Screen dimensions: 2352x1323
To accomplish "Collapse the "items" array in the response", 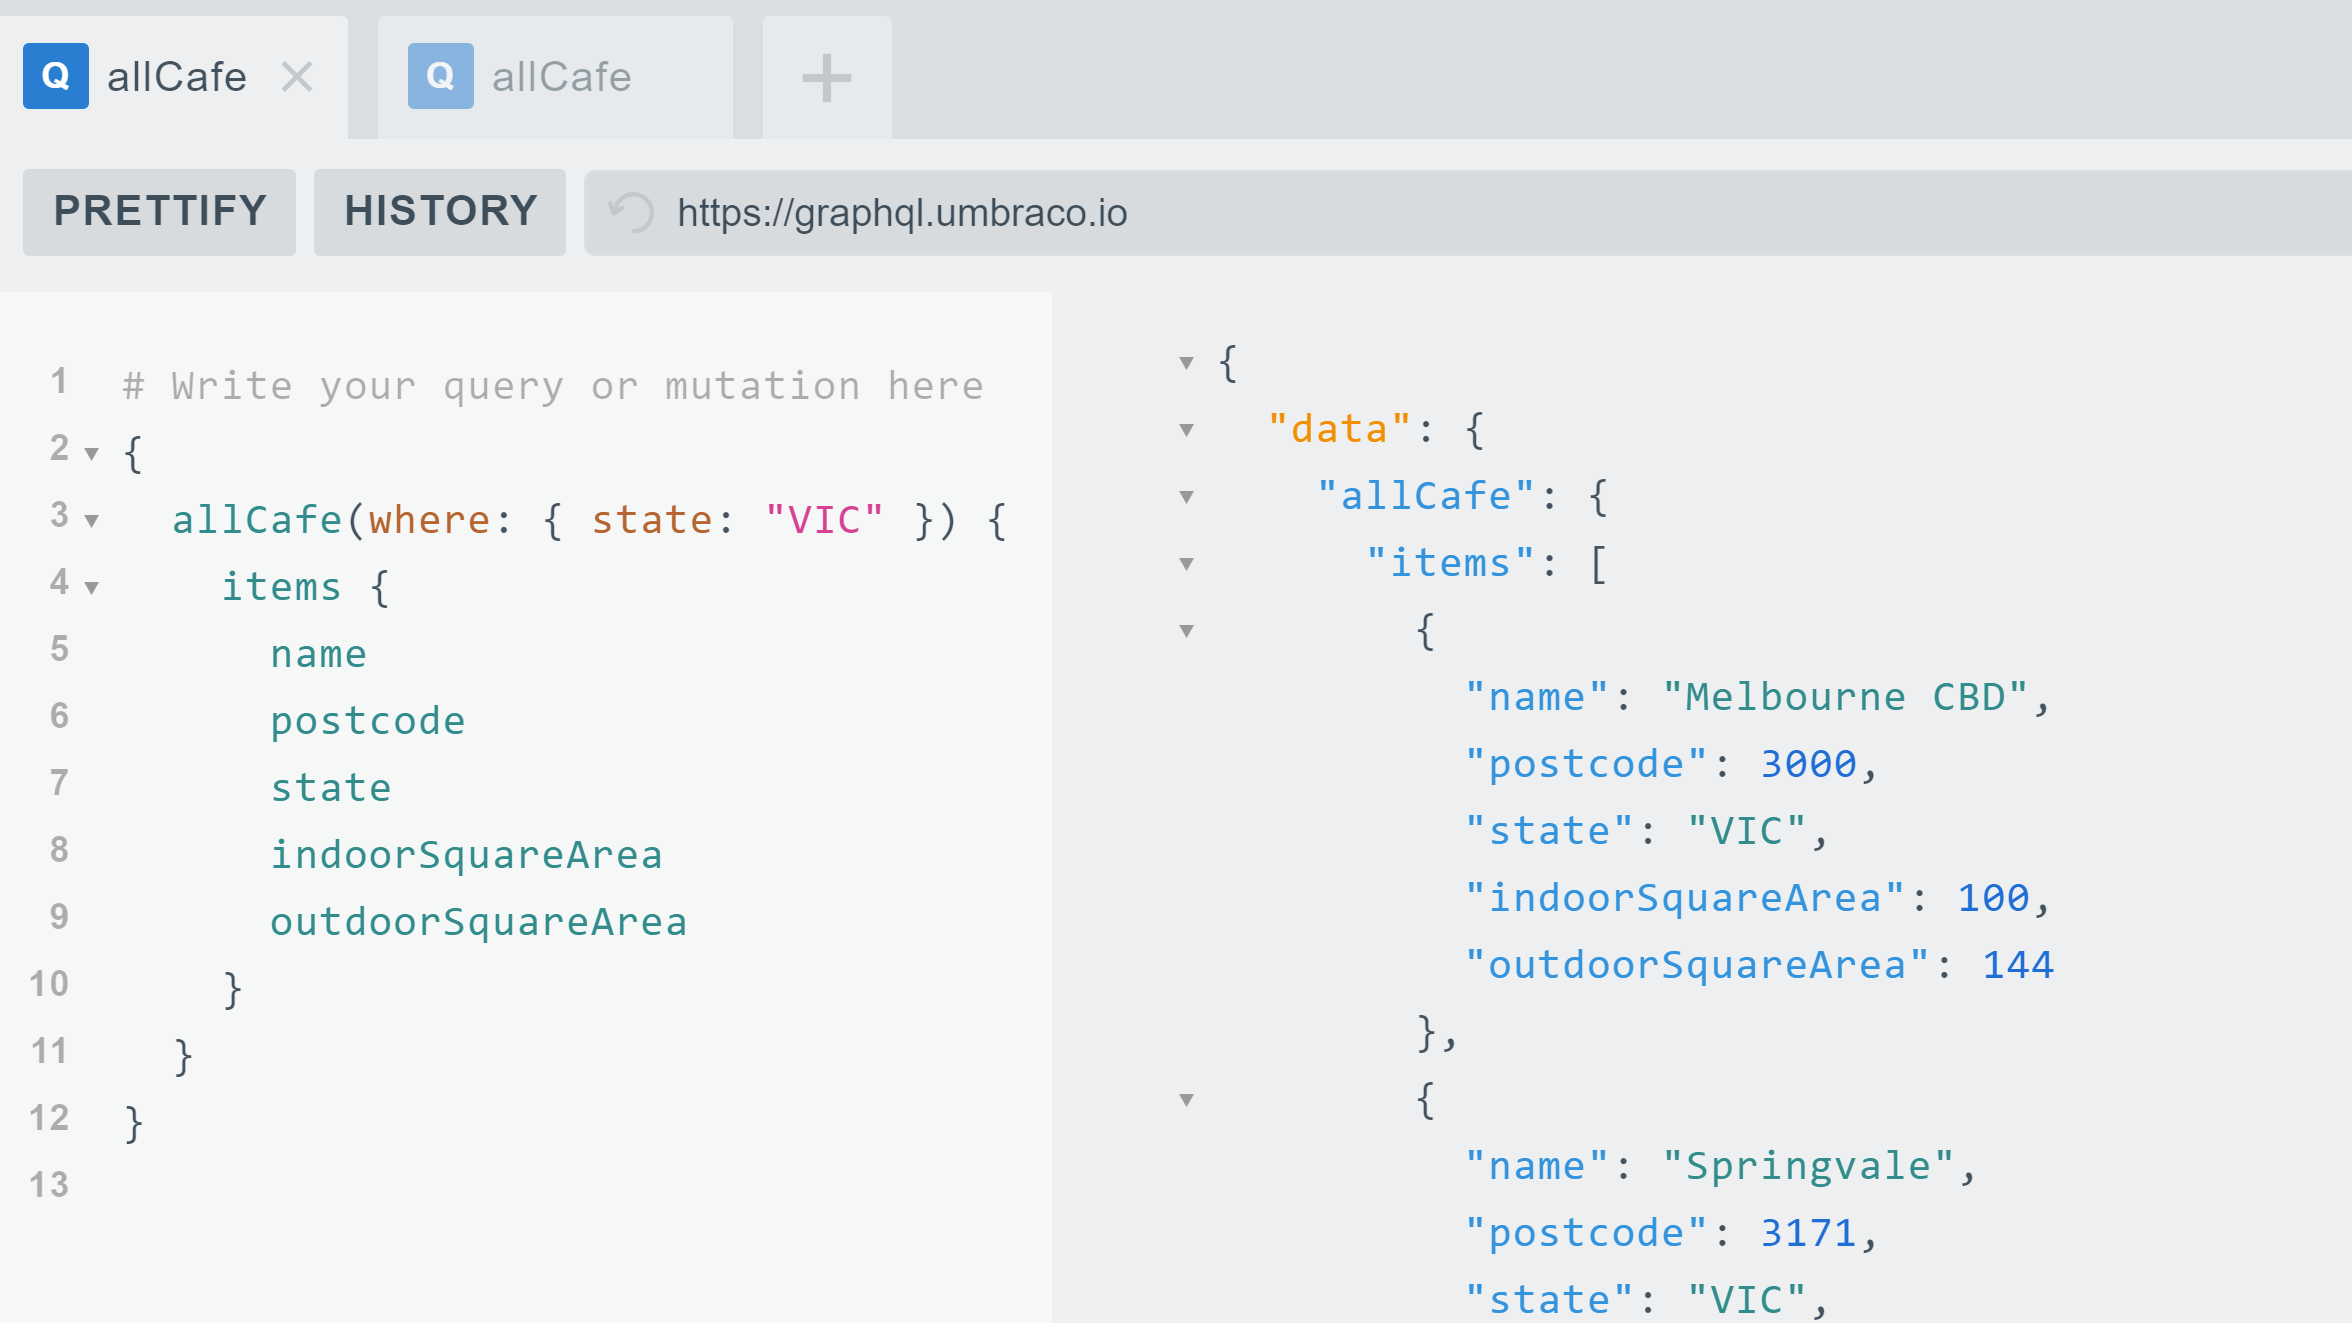I will tap(1185, 563).
